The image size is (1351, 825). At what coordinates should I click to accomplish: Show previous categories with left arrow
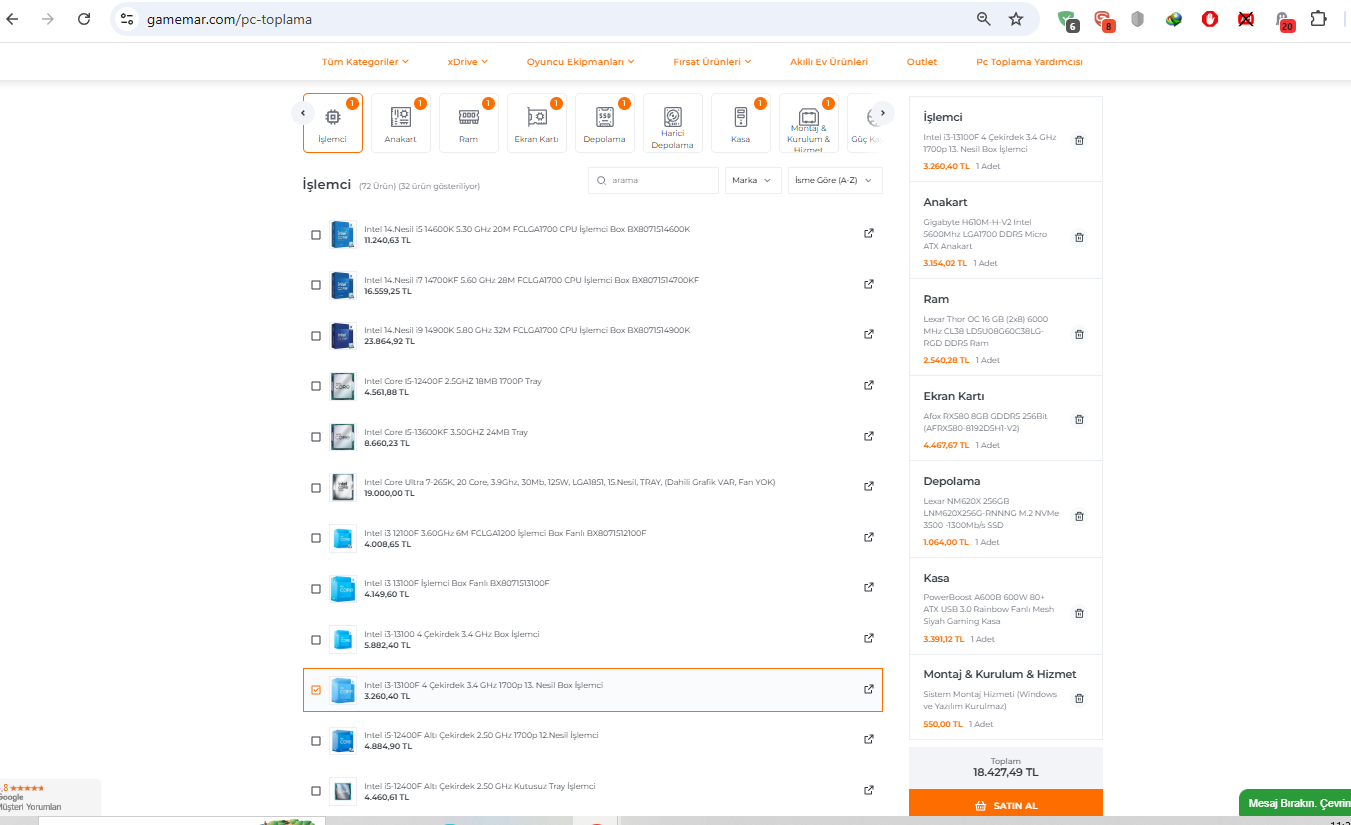coord(303,113)
